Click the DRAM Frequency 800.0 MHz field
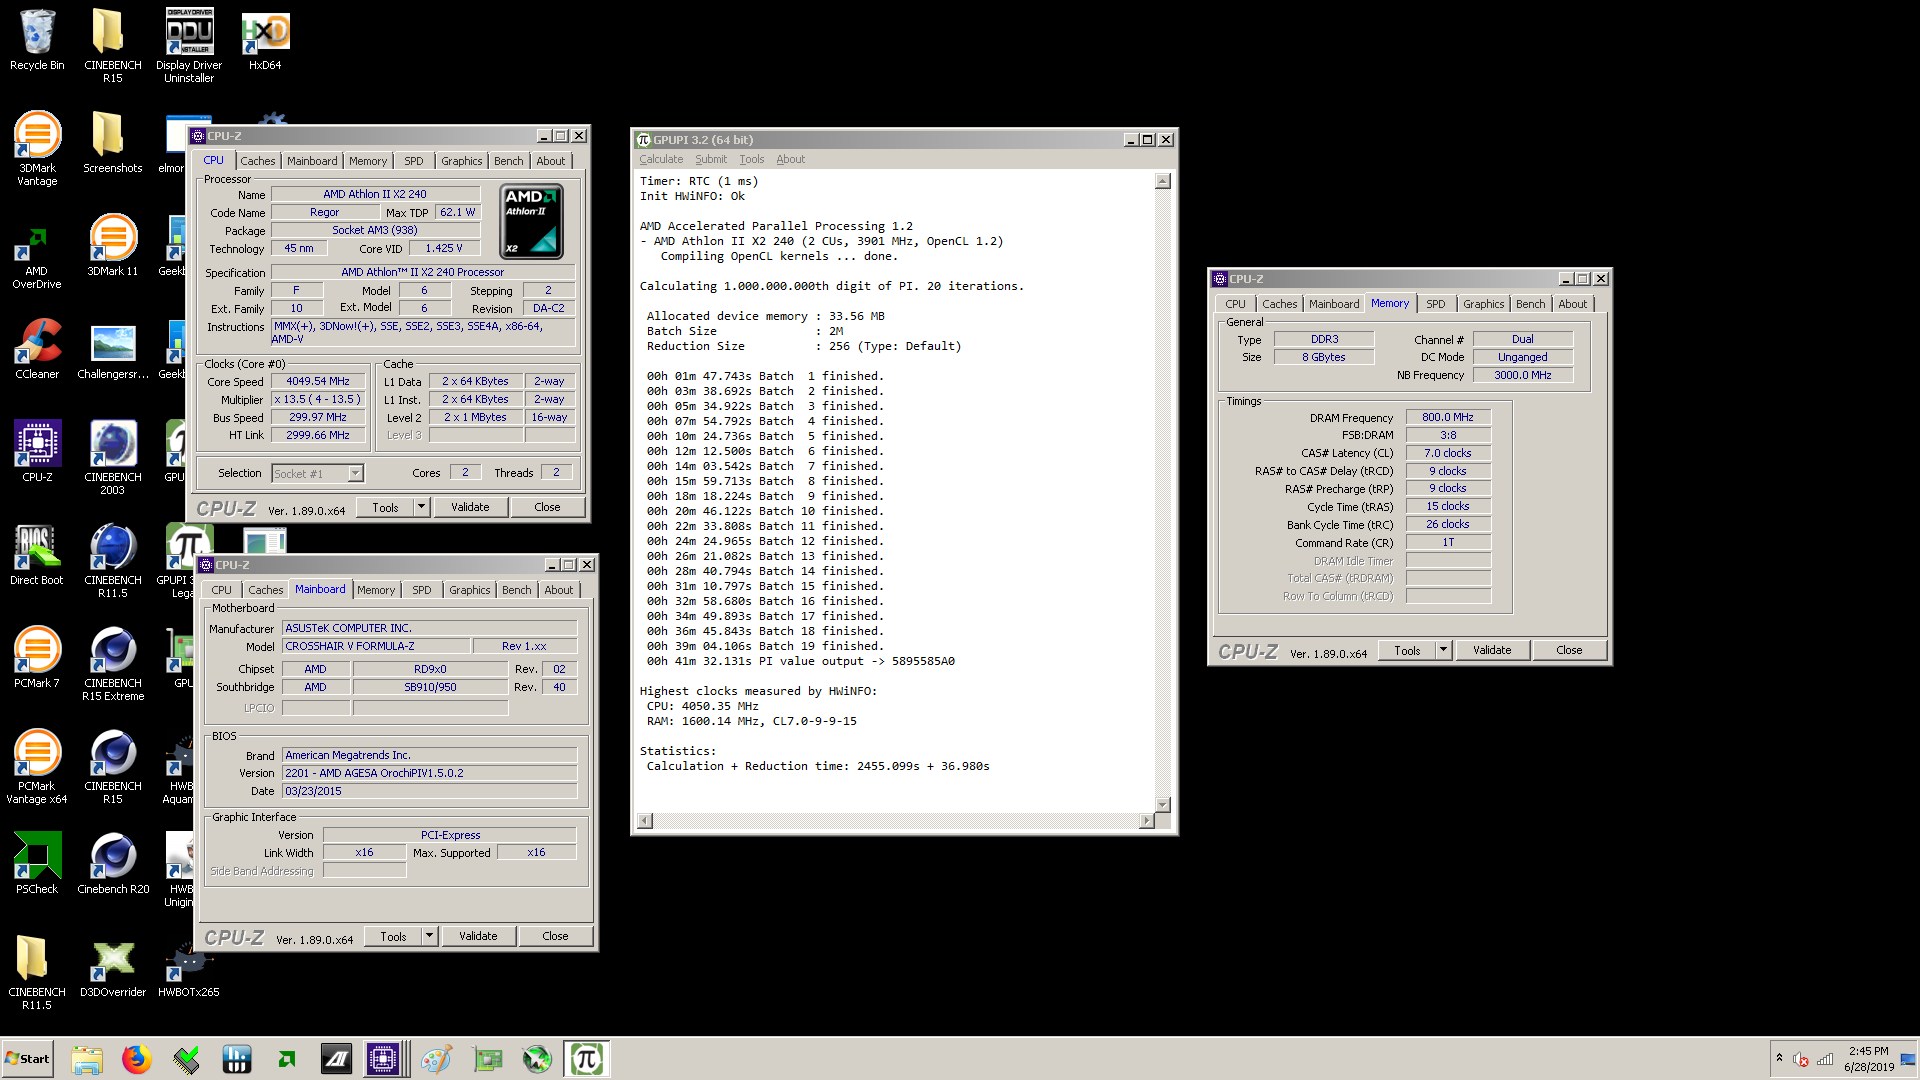The image size is (1920, 1080). 1448,417
